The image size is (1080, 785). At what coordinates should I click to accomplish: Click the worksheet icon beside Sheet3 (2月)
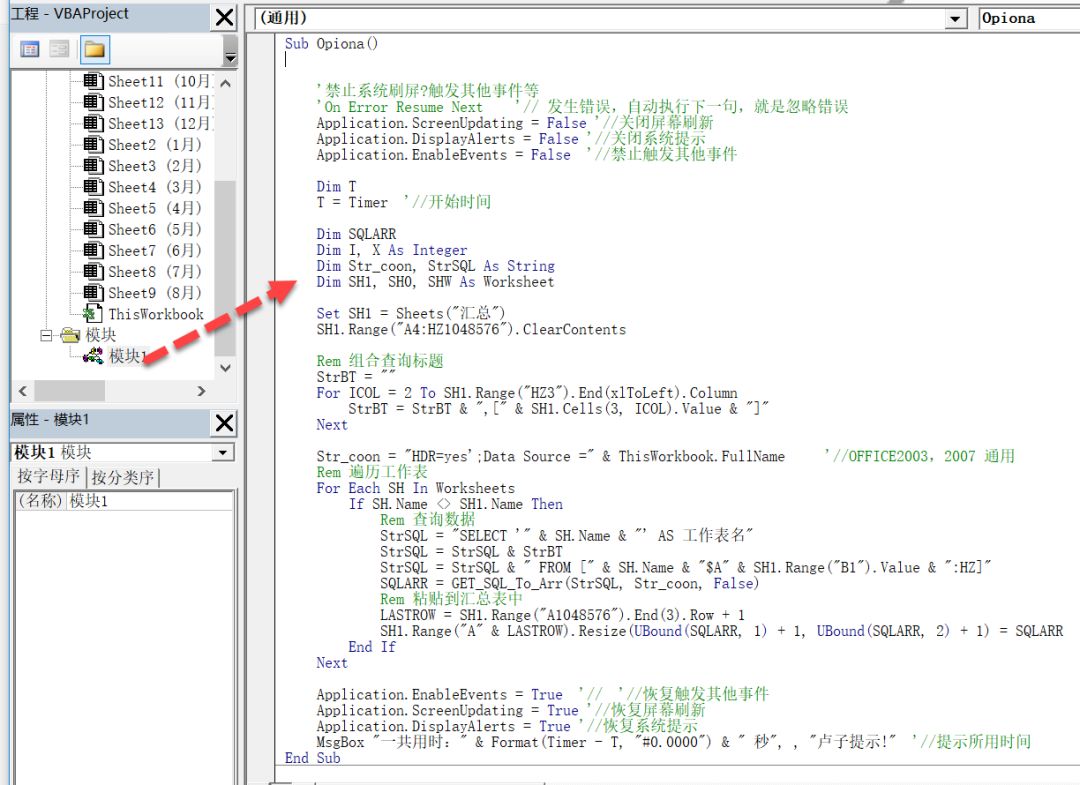click(x=93, y=166)
